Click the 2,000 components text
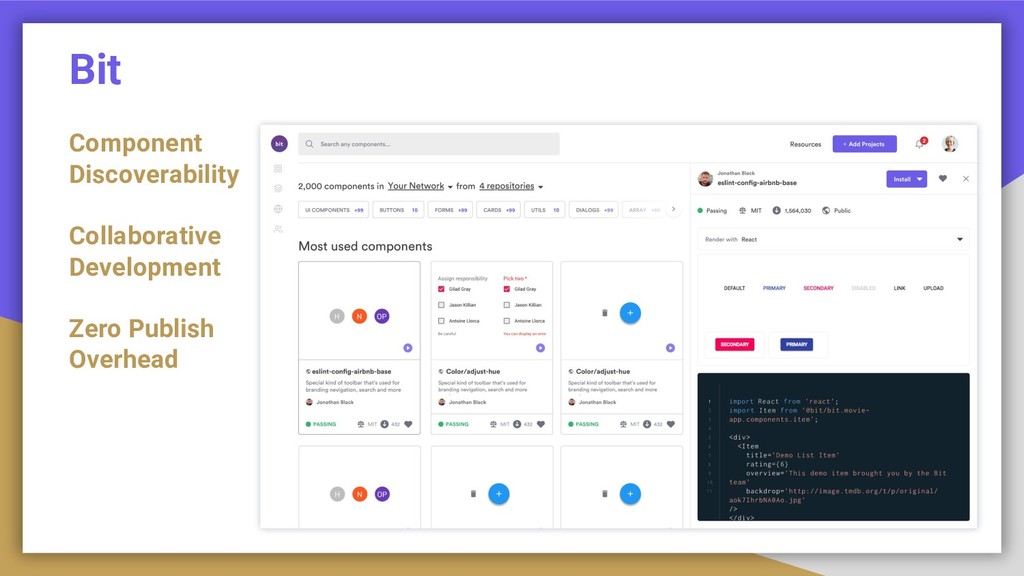This screenshot has width=1024, height=576. (336, 186)
